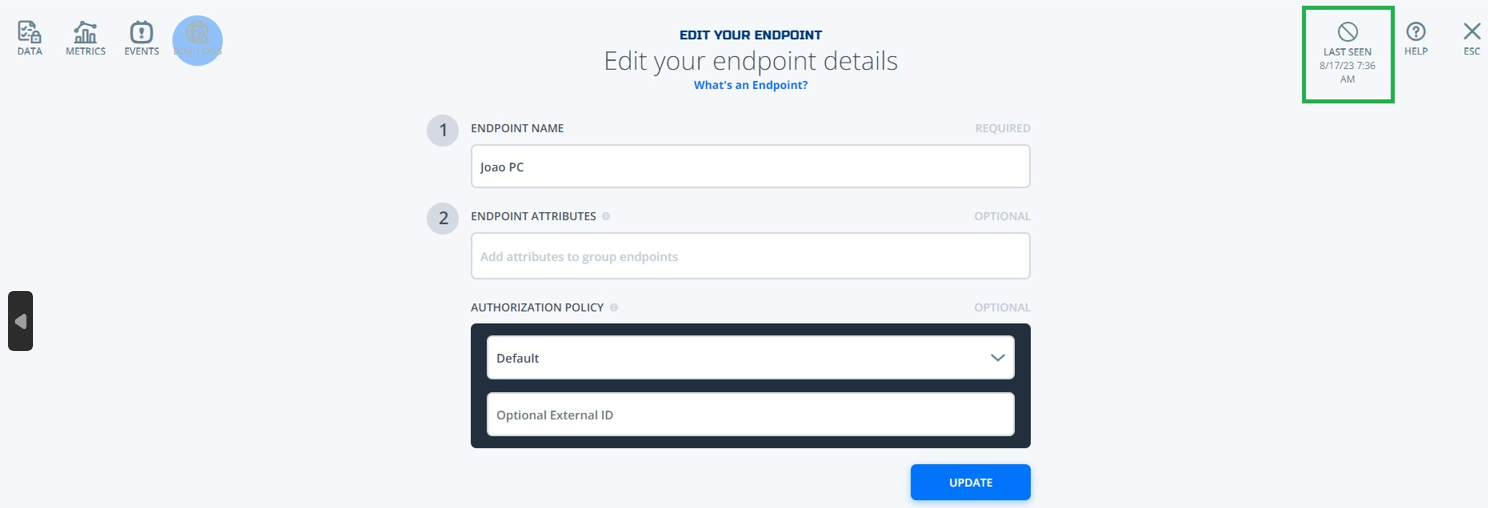Click the attributes field to group endpoints
This screenshot has width=1488, height=508.
click(x=751, y=256)
